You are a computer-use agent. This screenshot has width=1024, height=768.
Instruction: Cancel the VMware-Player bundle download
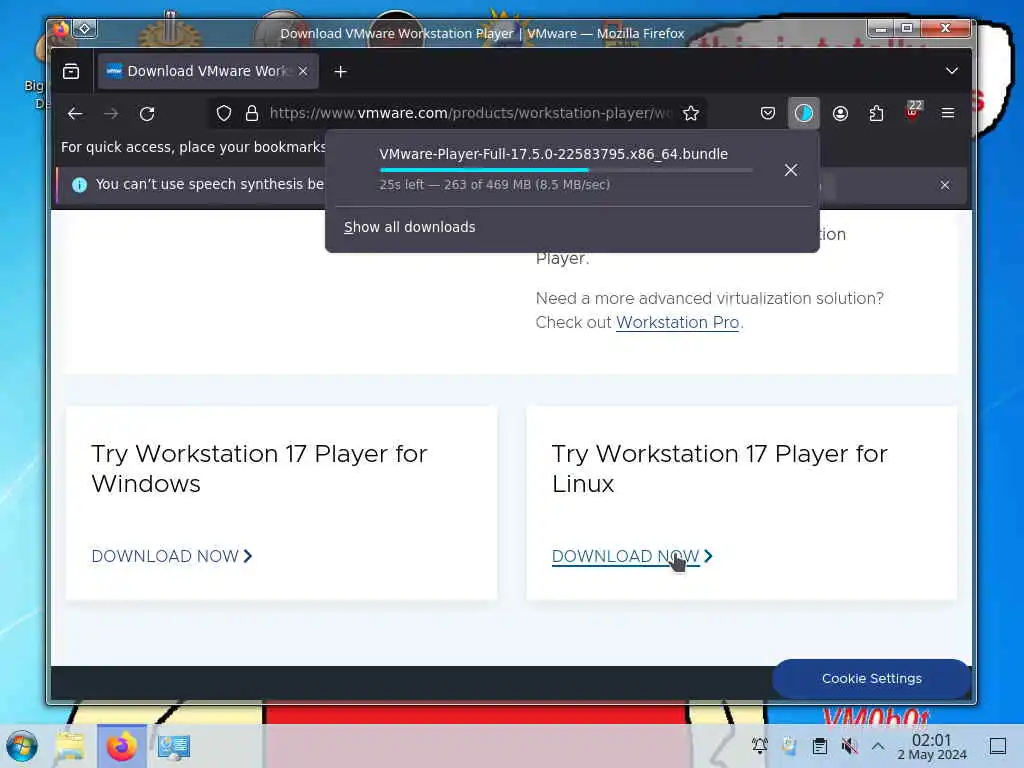(791, 170)
